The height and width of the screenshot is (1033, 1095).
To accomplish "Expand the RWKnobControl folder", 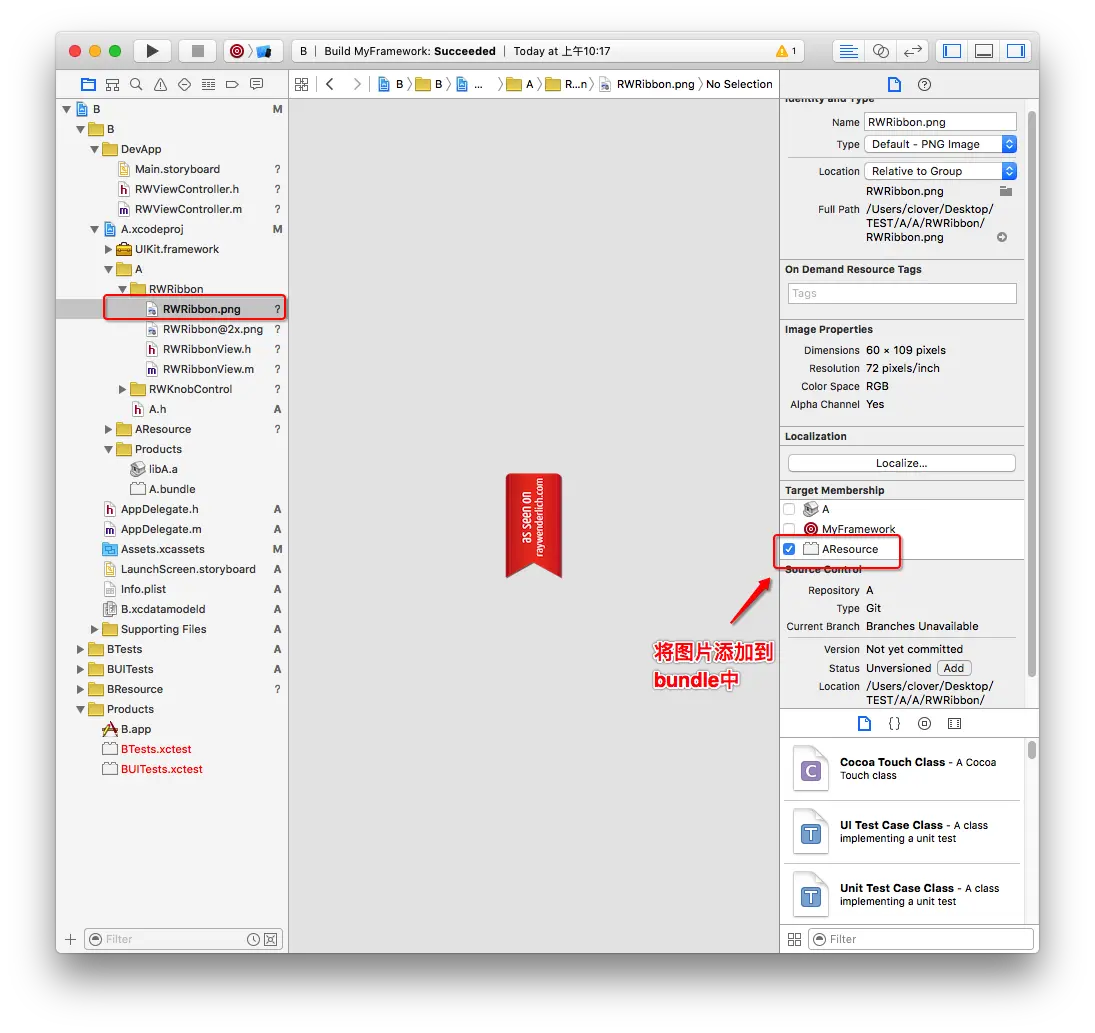I will pyautogui.click(x=122, y=389).
